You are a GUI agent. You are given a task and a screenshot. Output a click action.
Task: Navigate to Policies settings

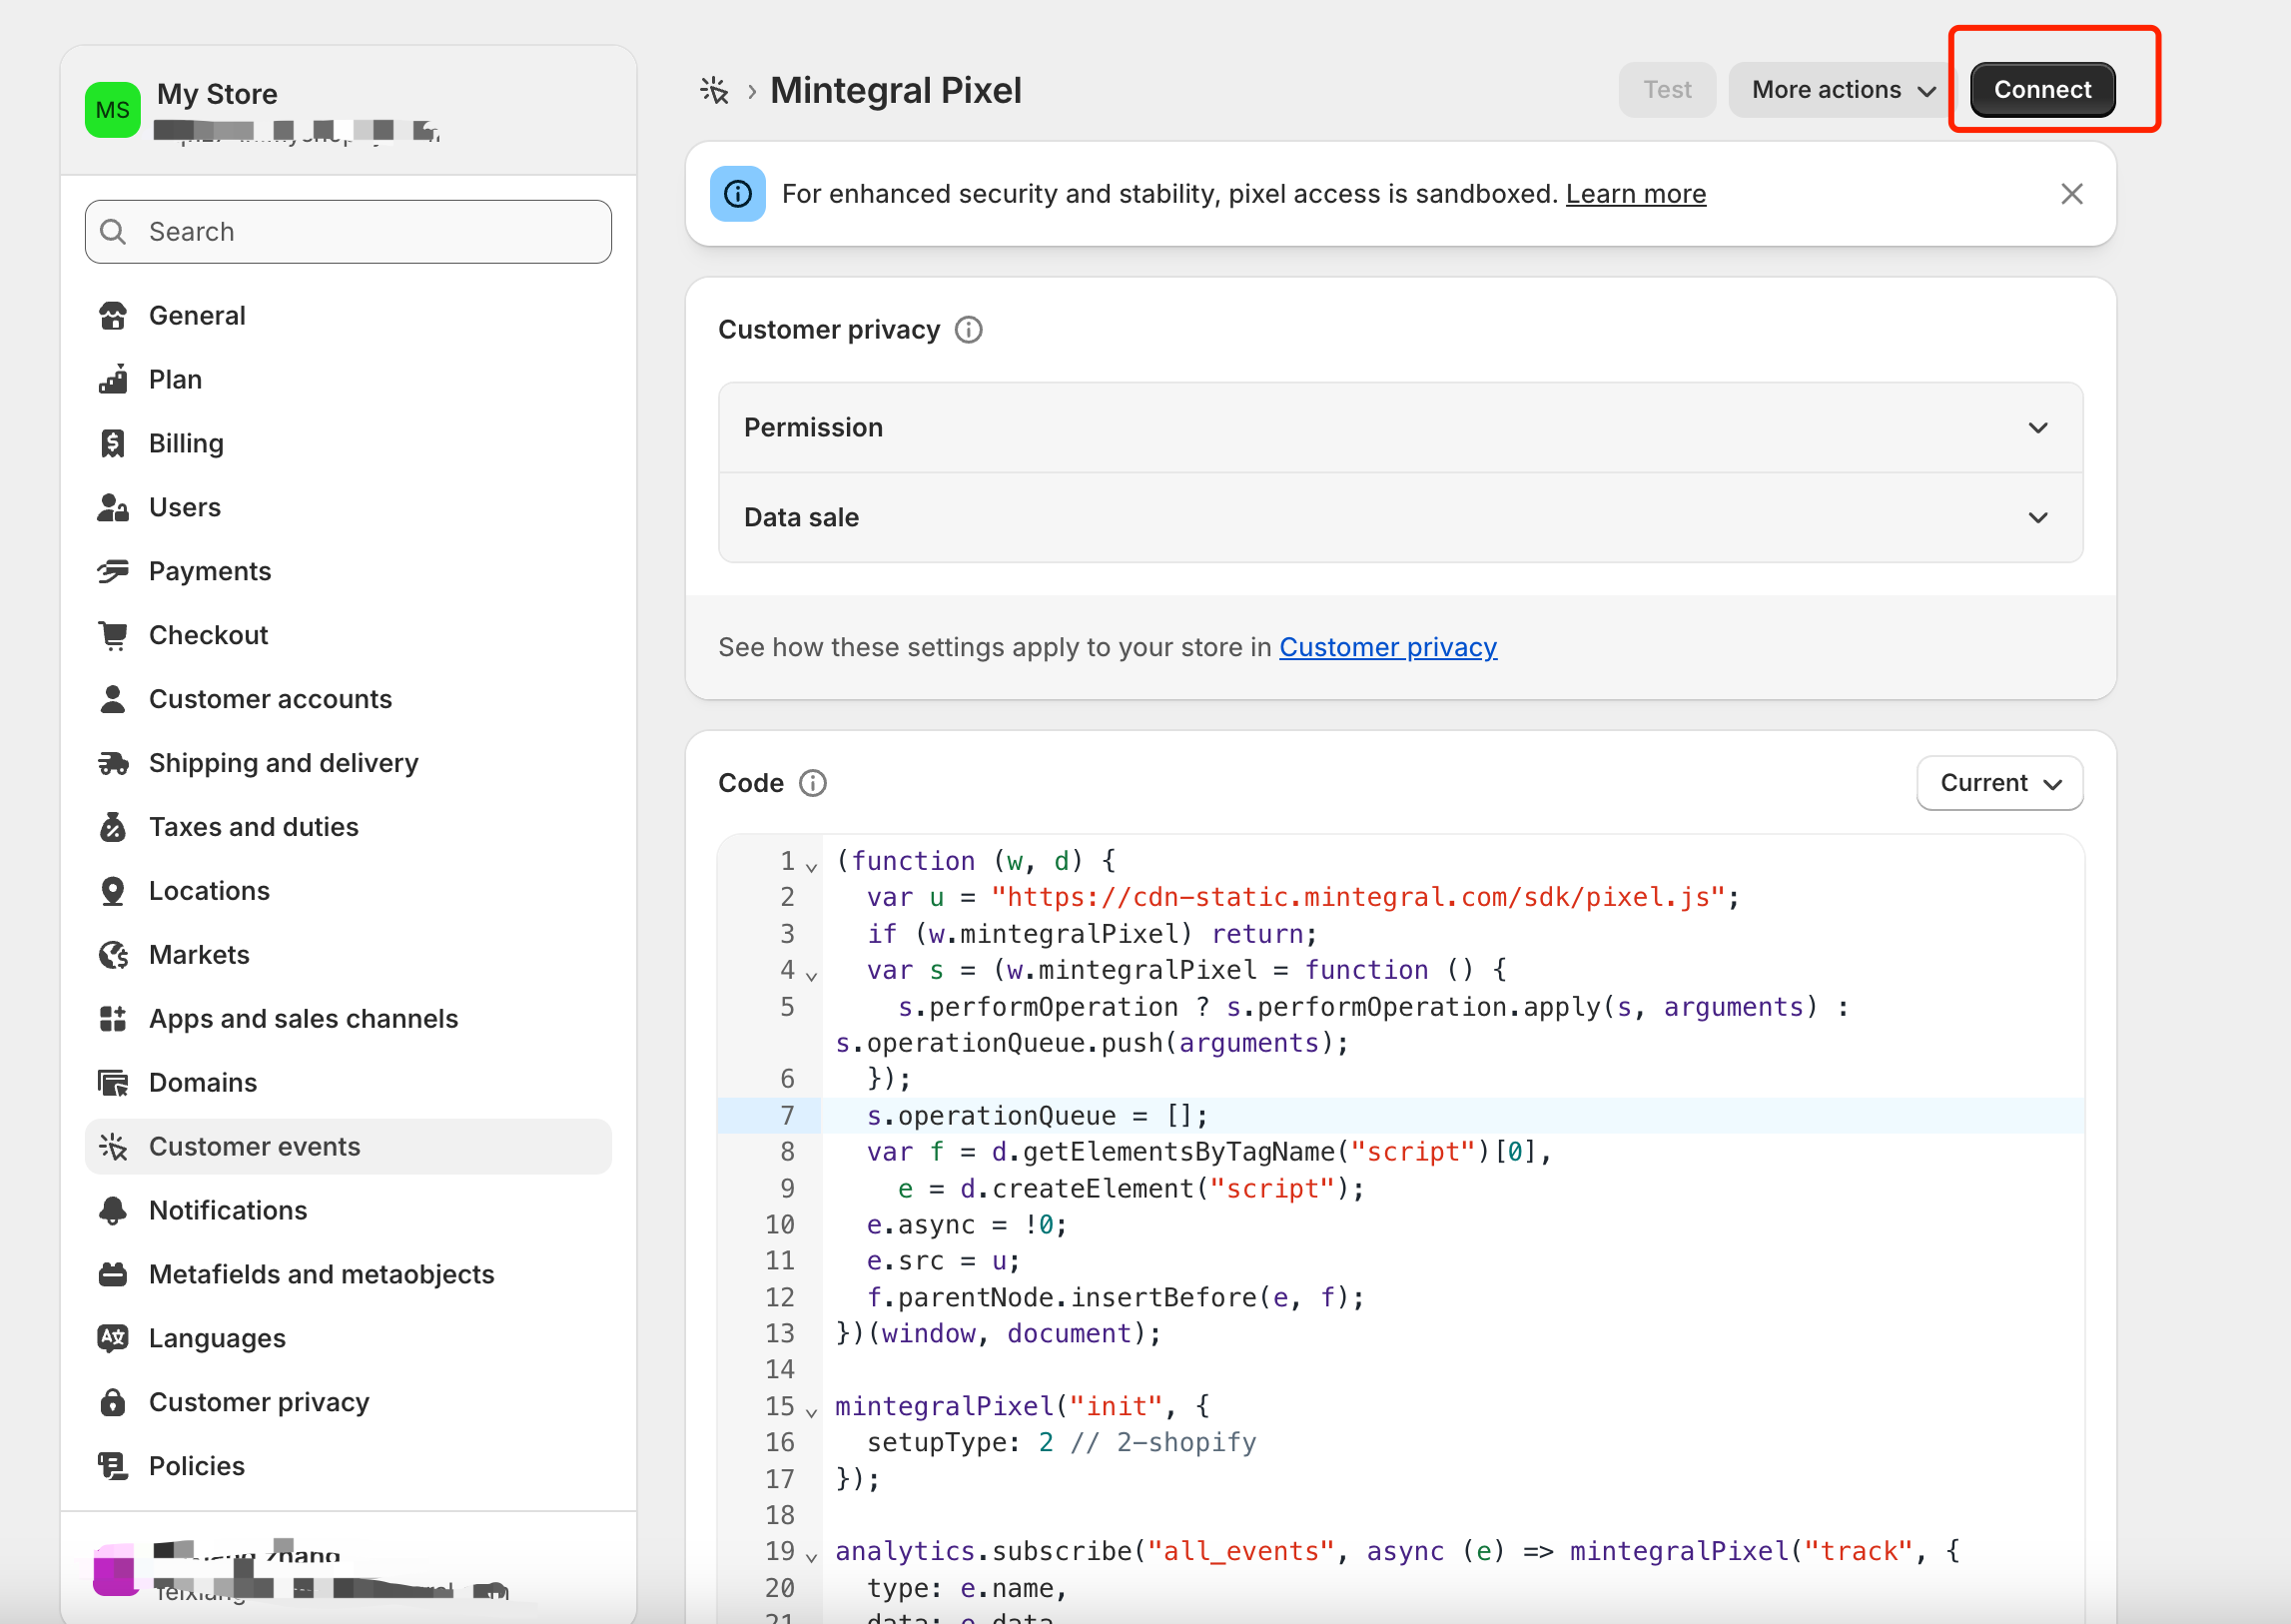tap(348, 1467)
